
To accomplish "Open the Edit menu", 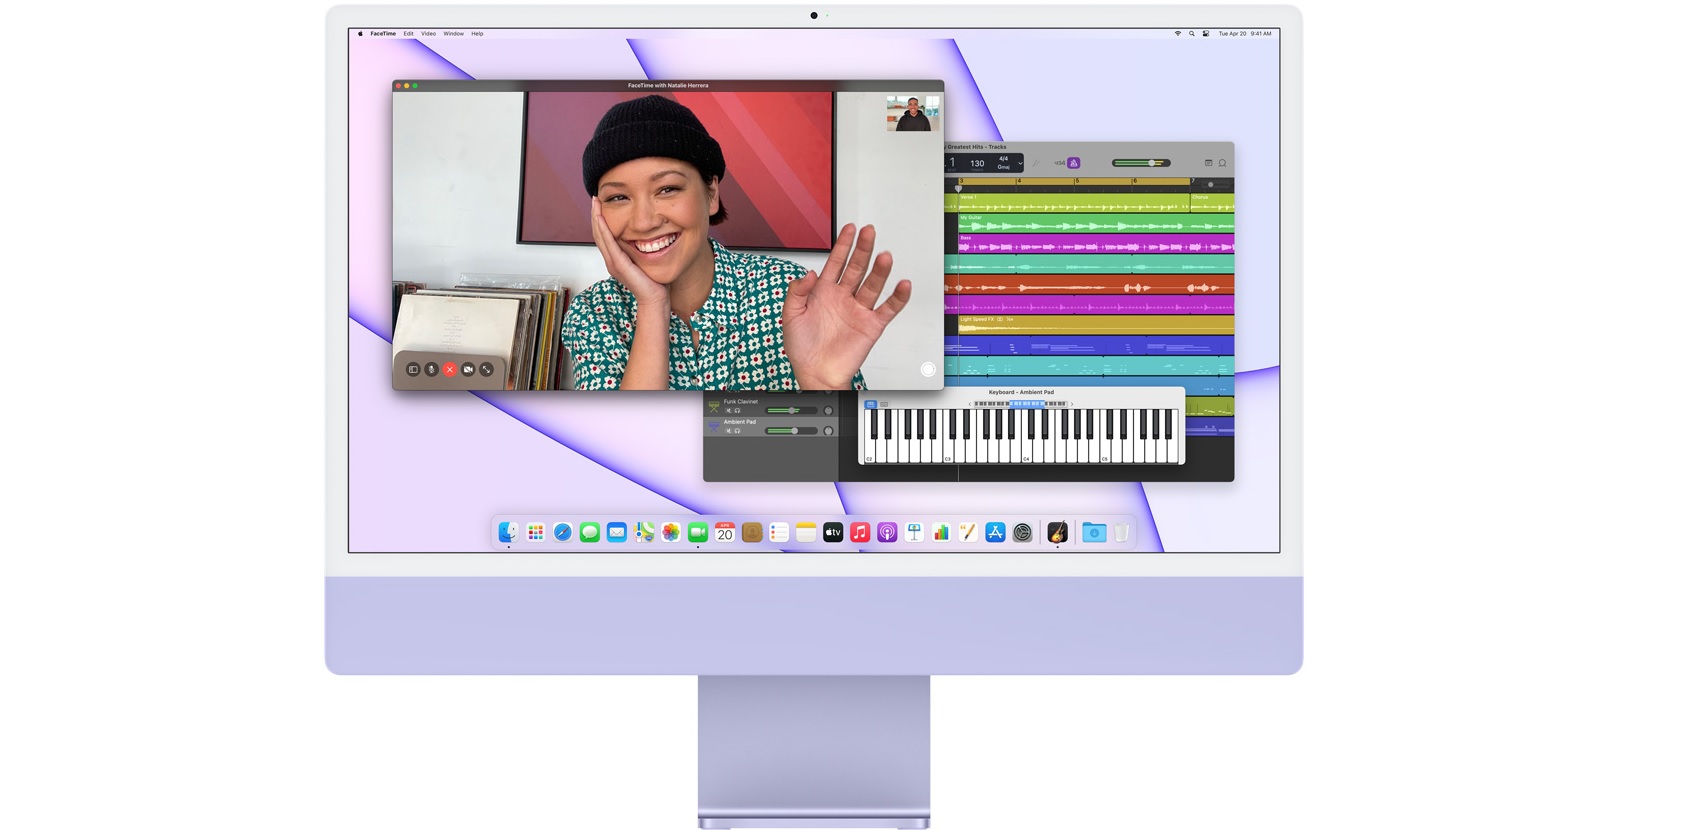I will [x=408, y=34].
